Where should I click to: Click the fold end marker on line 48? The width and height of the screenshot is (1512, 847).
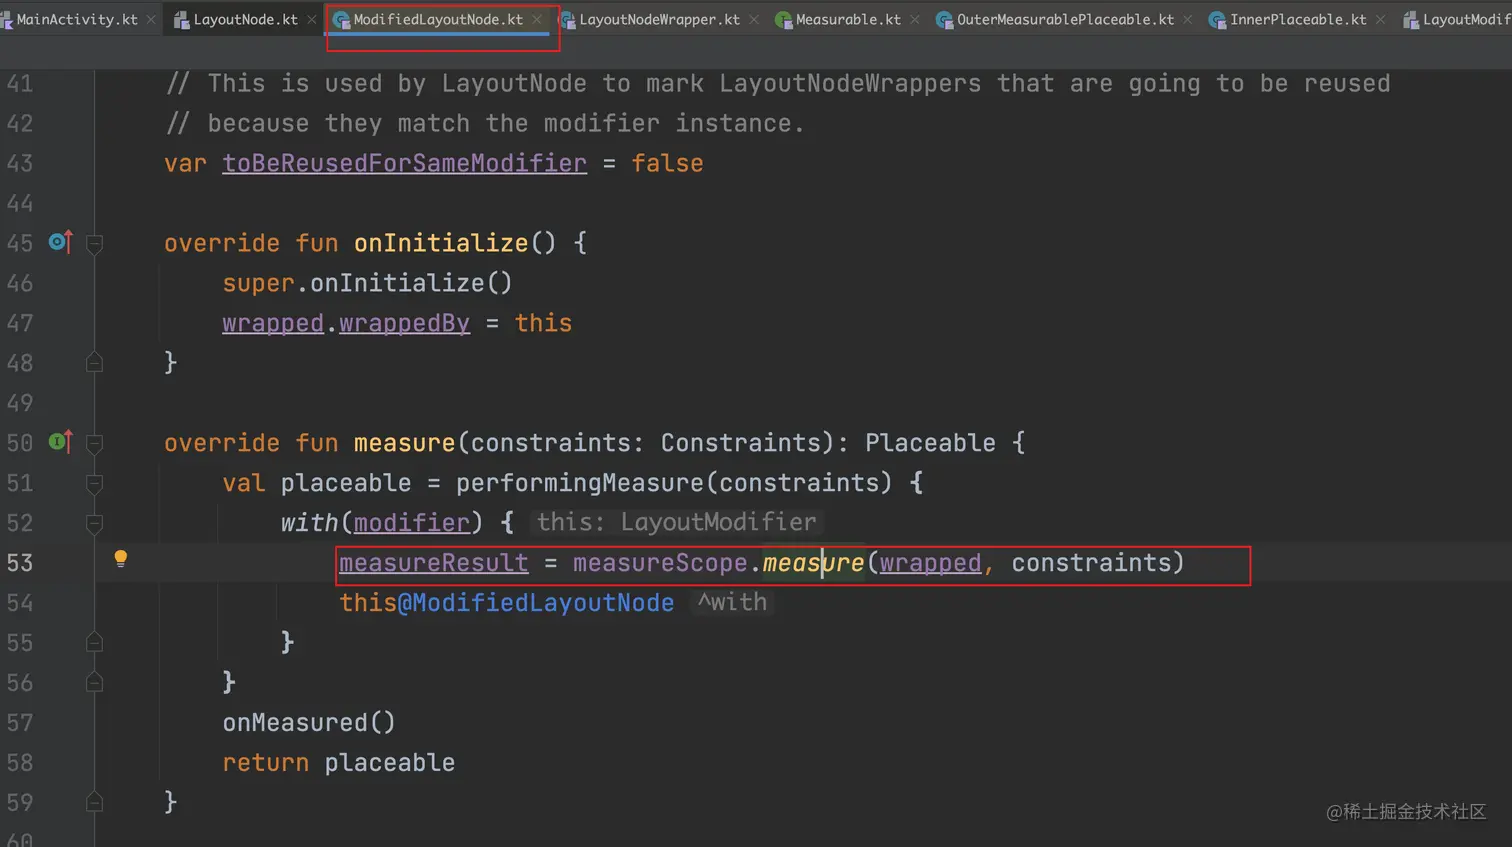(94, 362)
